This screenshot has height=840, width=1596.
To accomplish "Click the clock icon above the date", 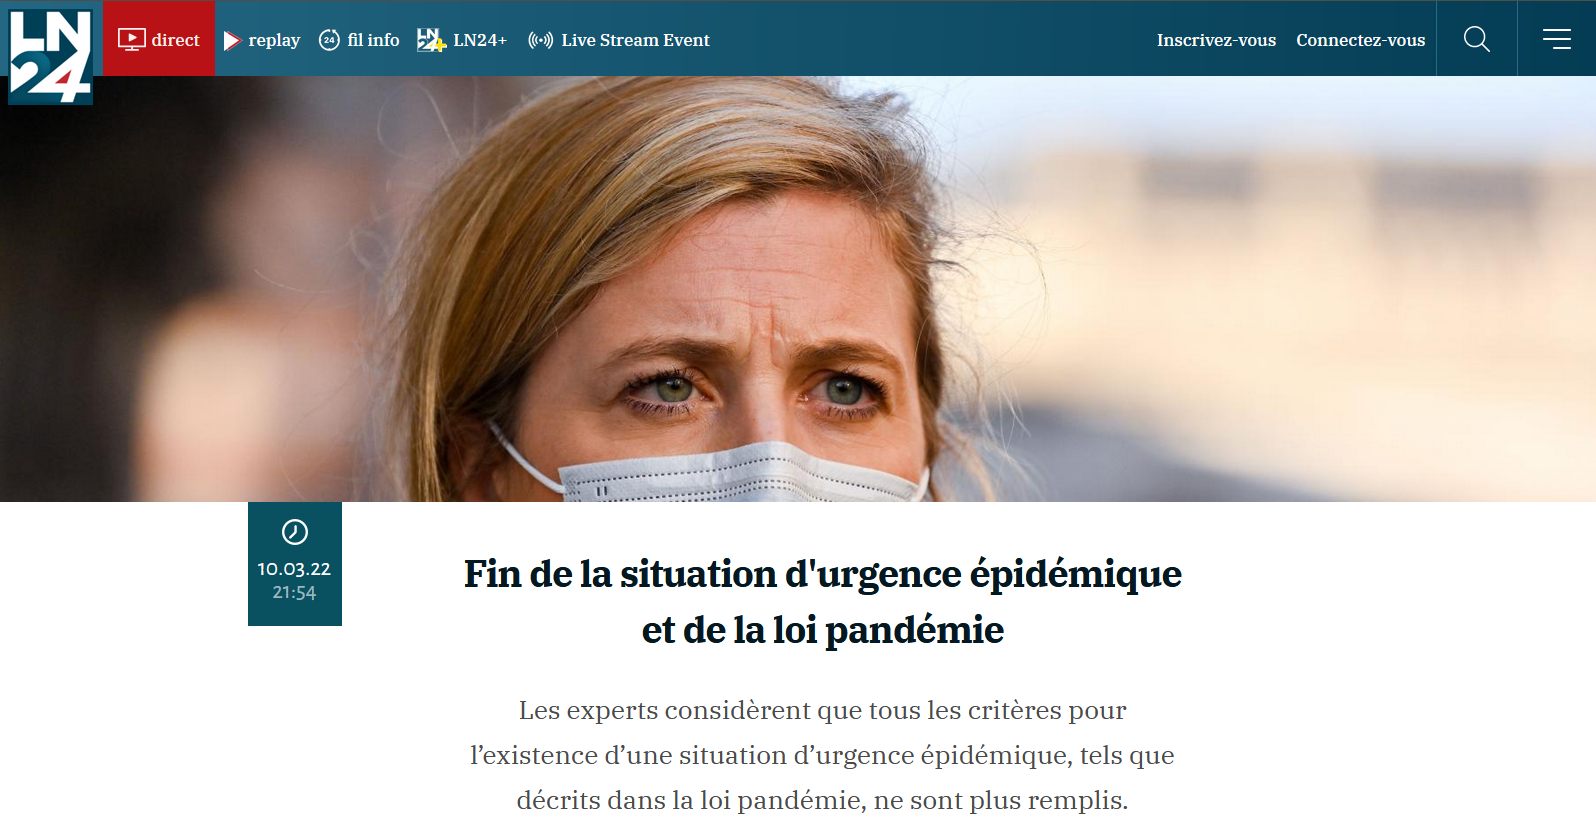I will [x=295, y=532].
